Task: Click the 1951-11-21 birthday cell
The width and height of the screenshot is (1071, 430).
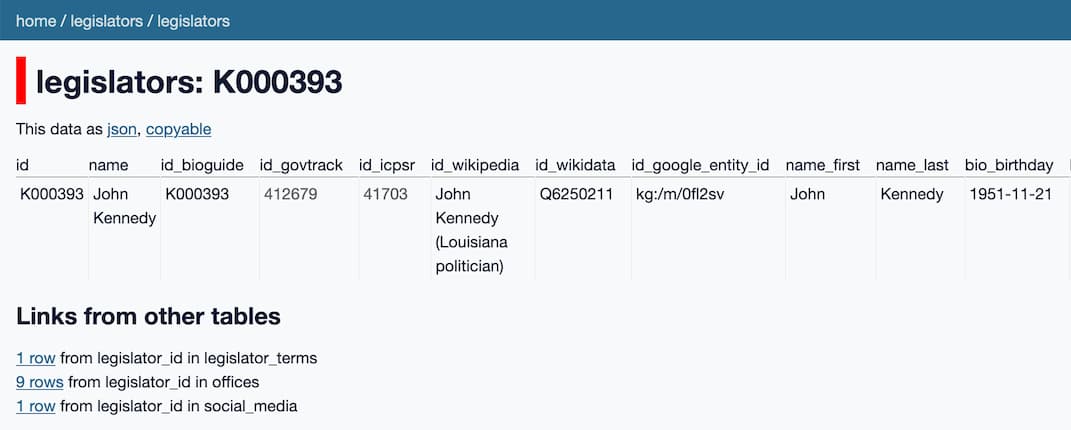Action: tap(1010, 194)
